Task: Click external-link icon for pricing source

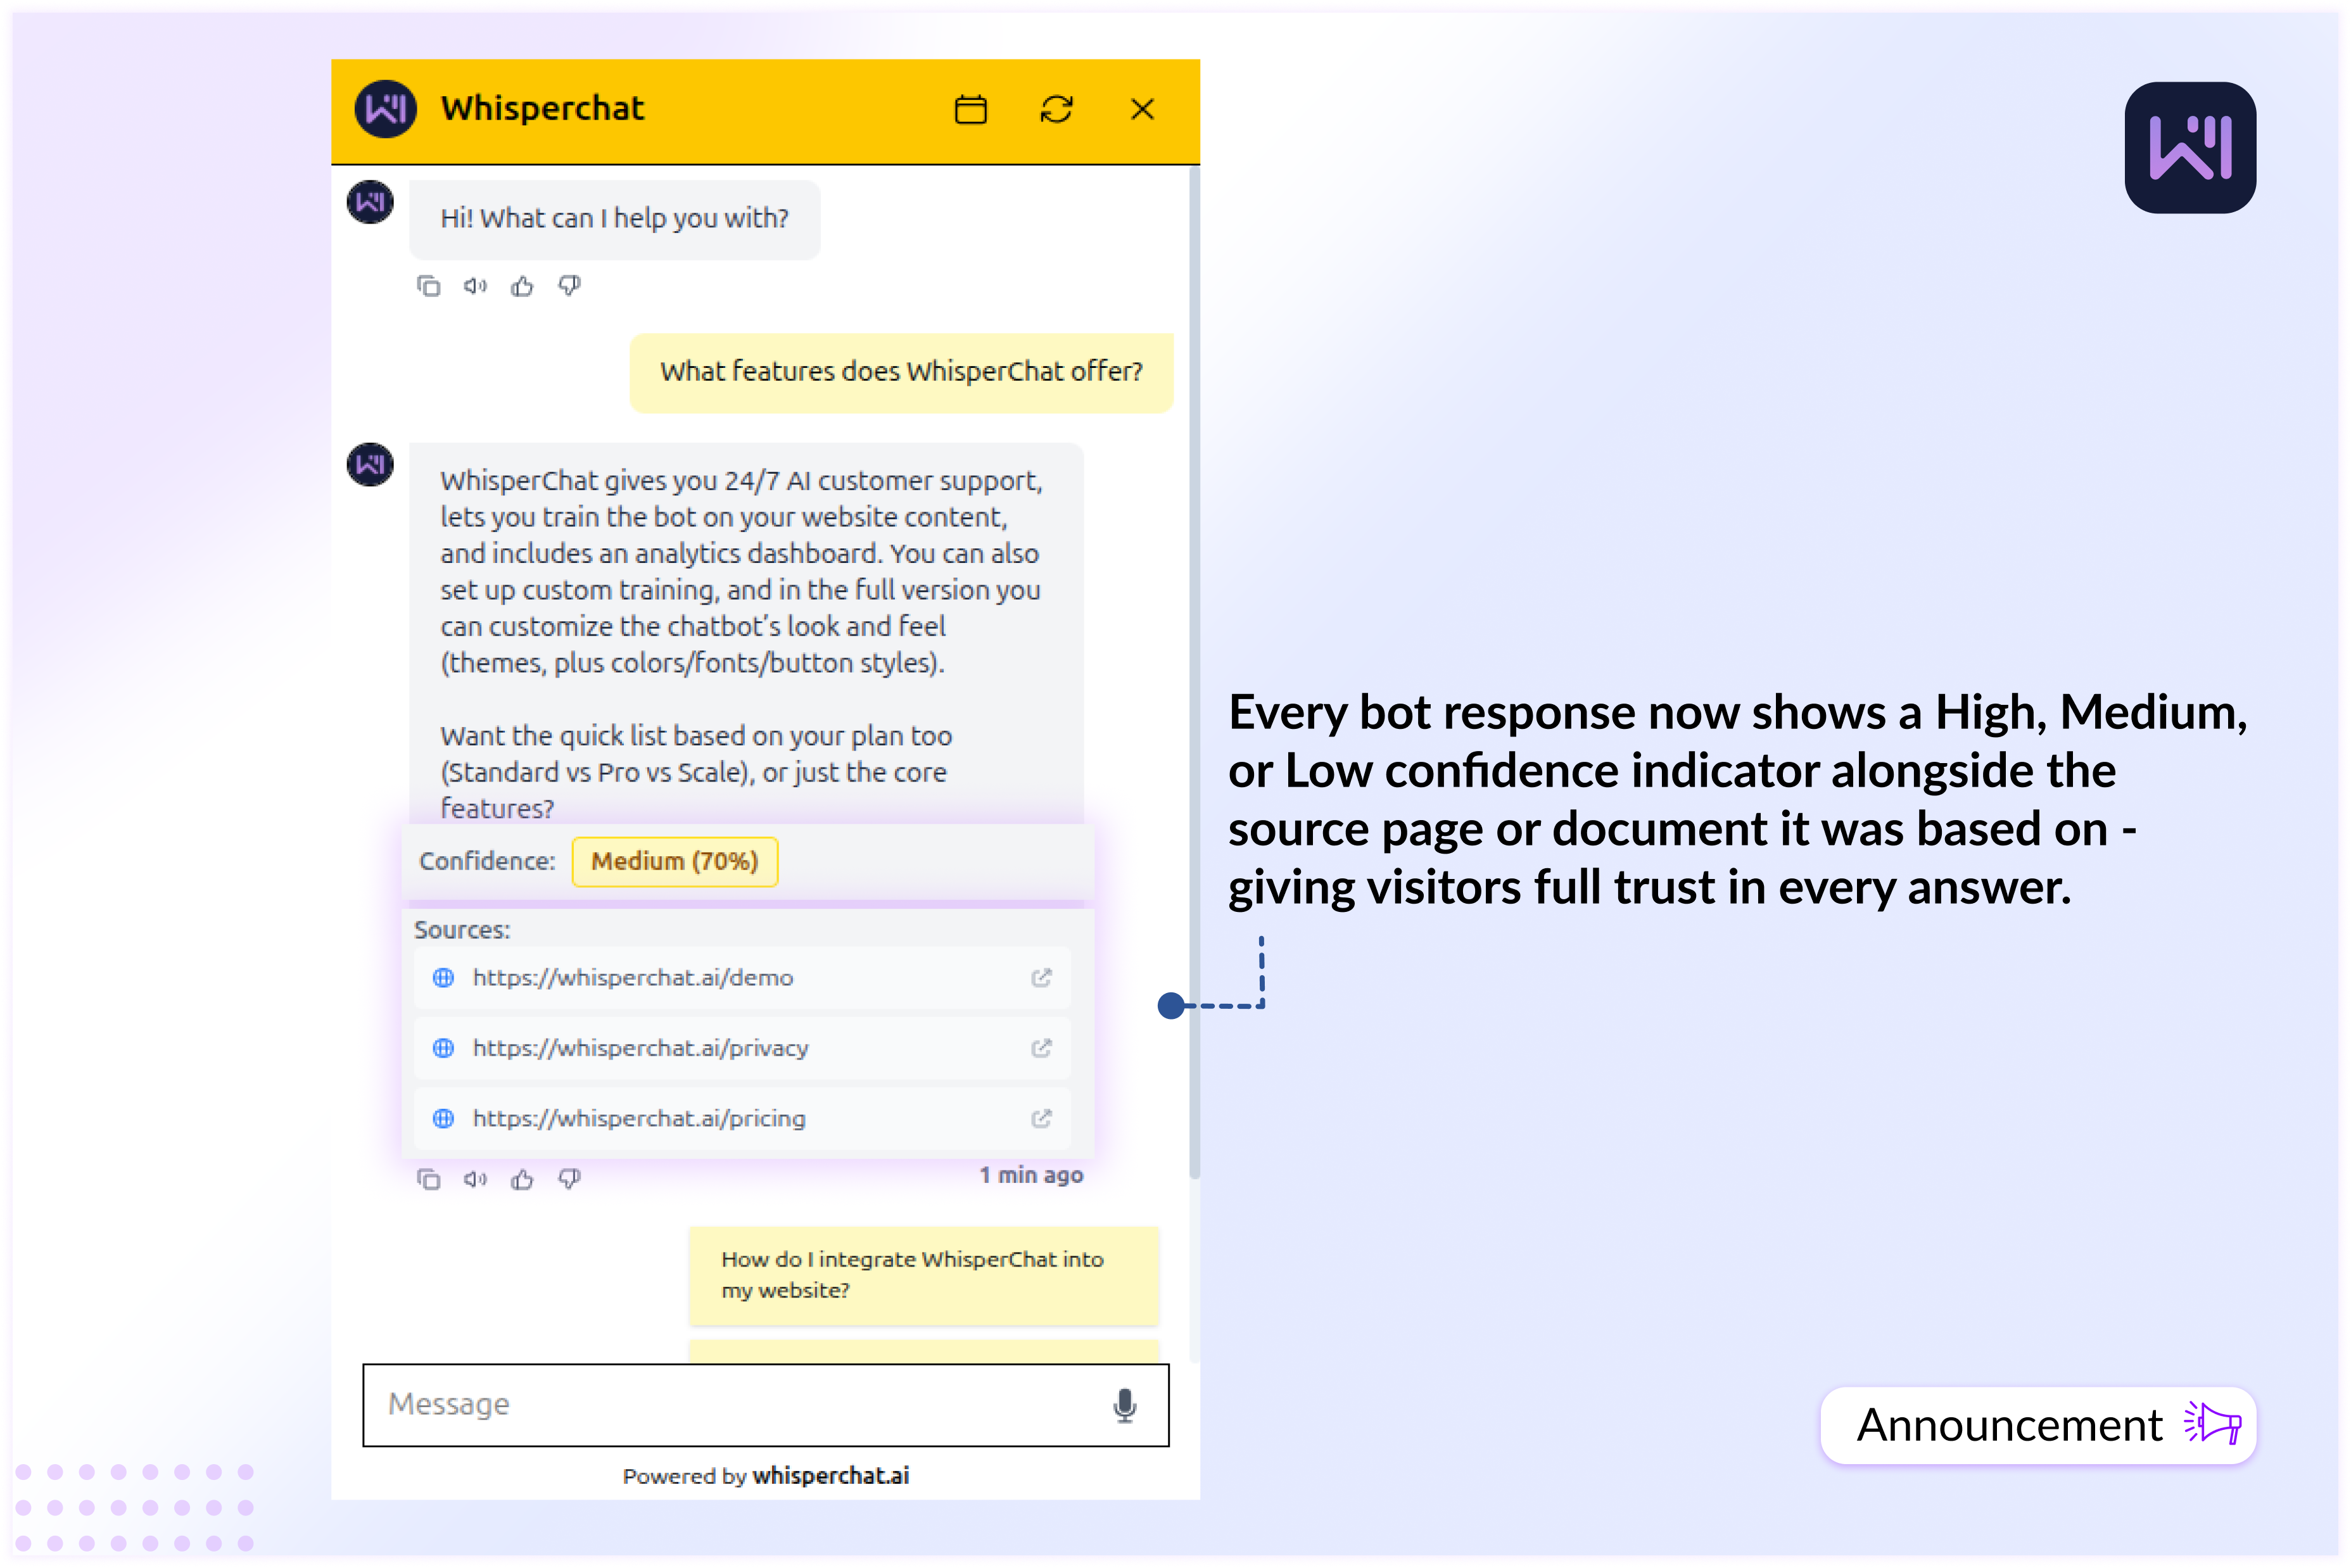Action: [x=1041, y=1118]
